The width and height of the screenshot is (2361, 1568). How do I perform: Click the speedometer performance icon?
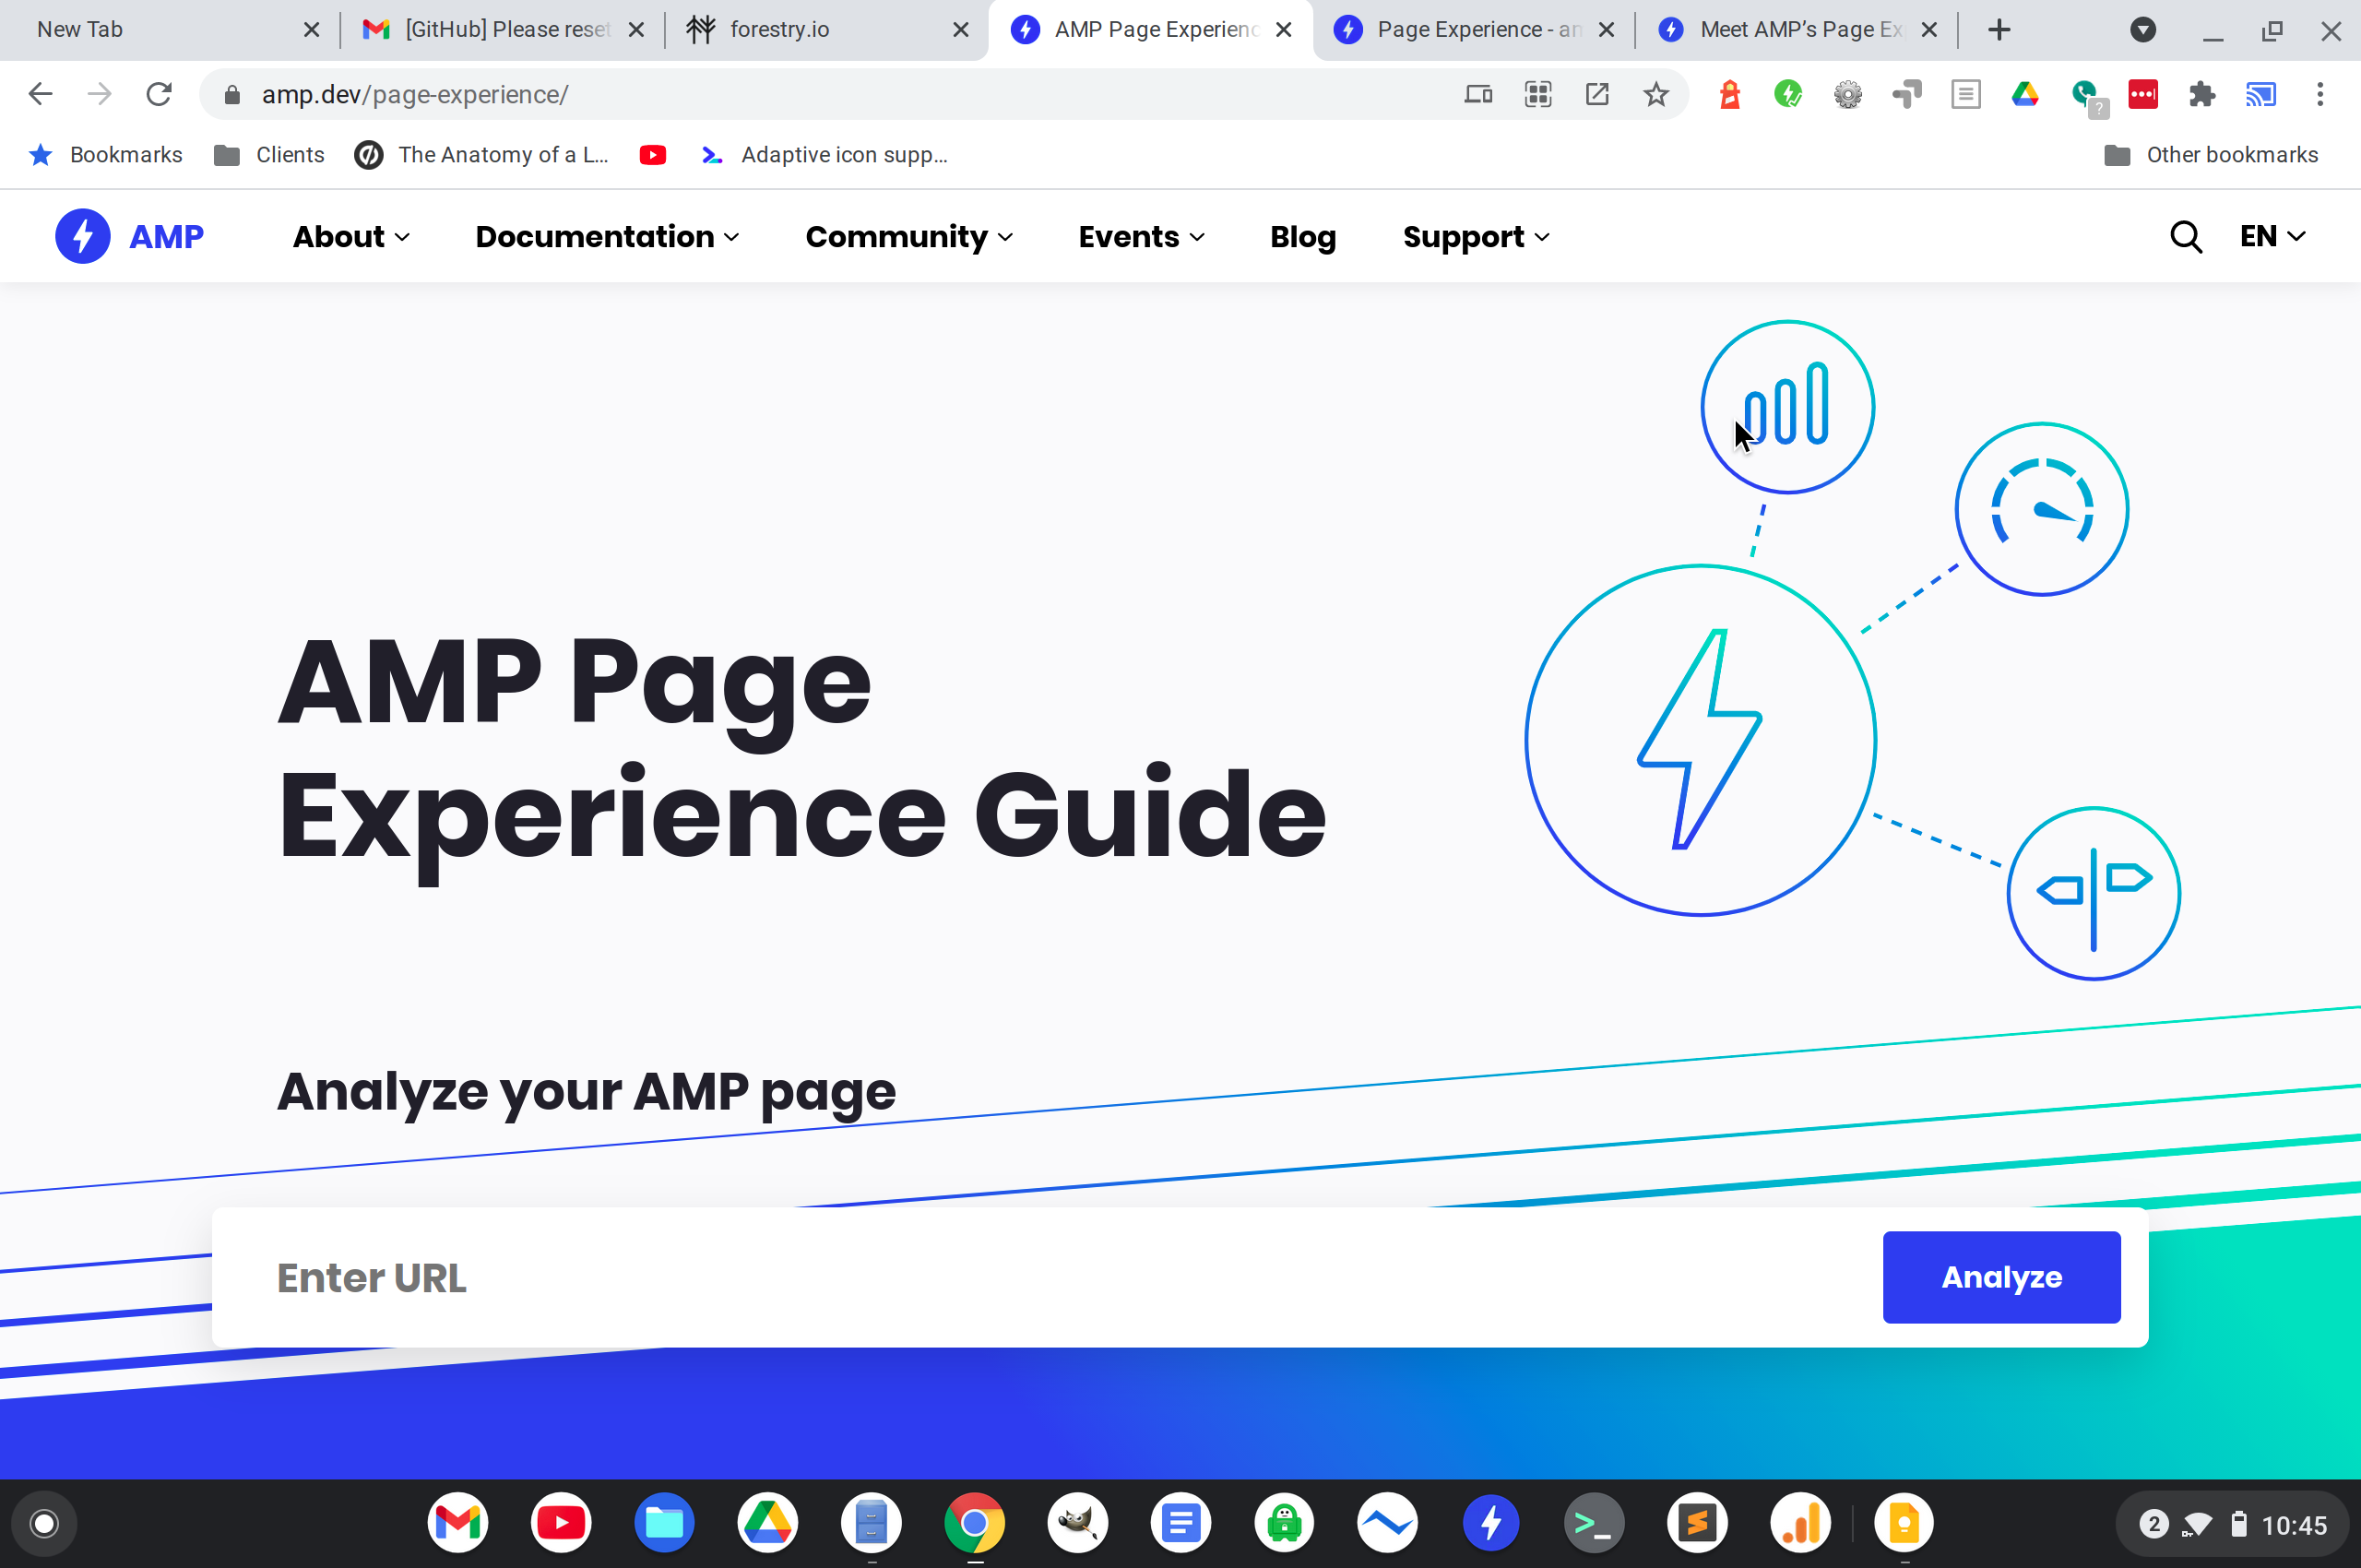click(2041, 507)
